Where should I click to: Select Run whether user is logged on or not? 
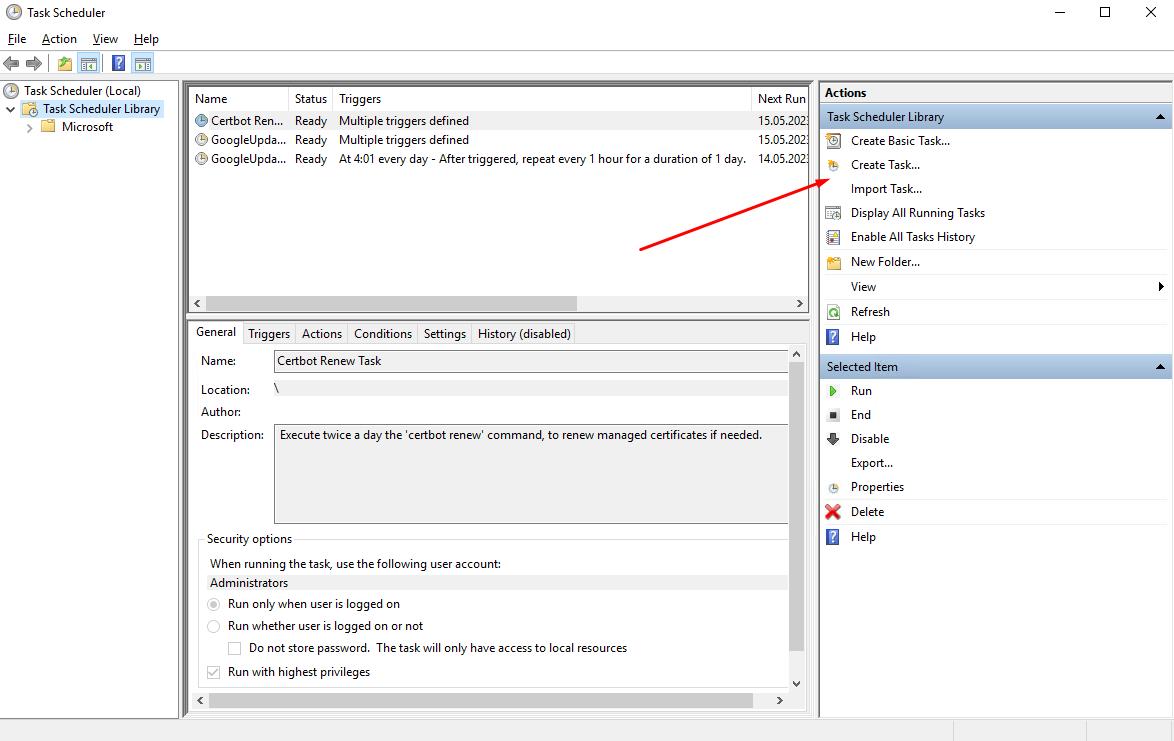[x=214, y=626]
